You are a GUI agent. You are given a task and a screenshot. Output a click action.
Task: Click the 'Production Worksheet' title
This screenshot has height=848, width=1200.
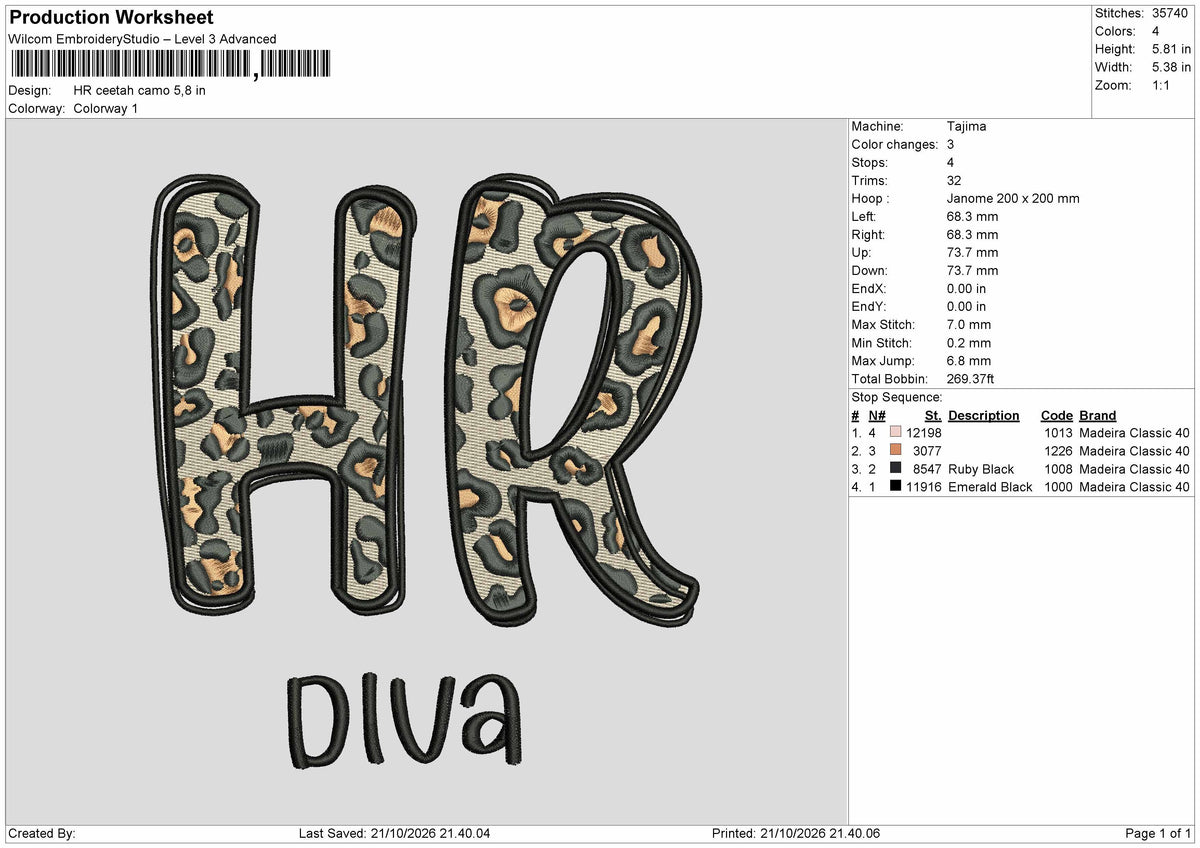coord(111,18)
